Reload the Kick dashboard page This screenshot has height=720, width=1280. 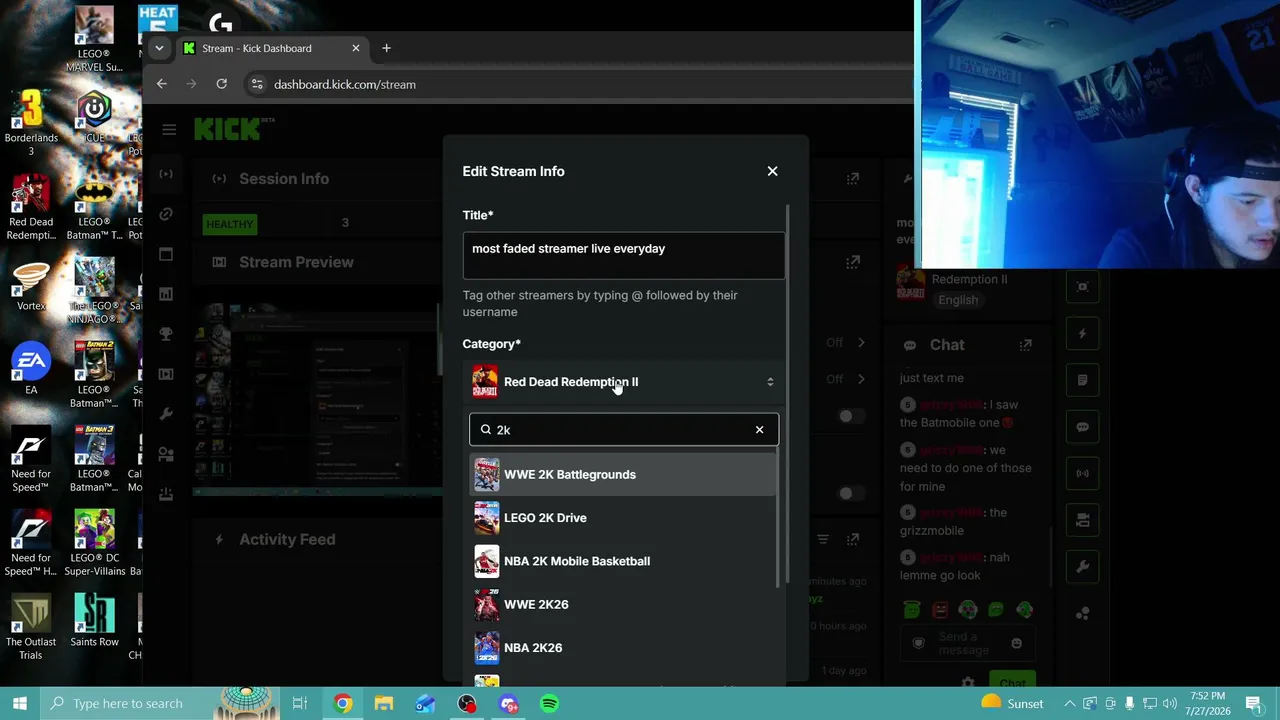222,84
